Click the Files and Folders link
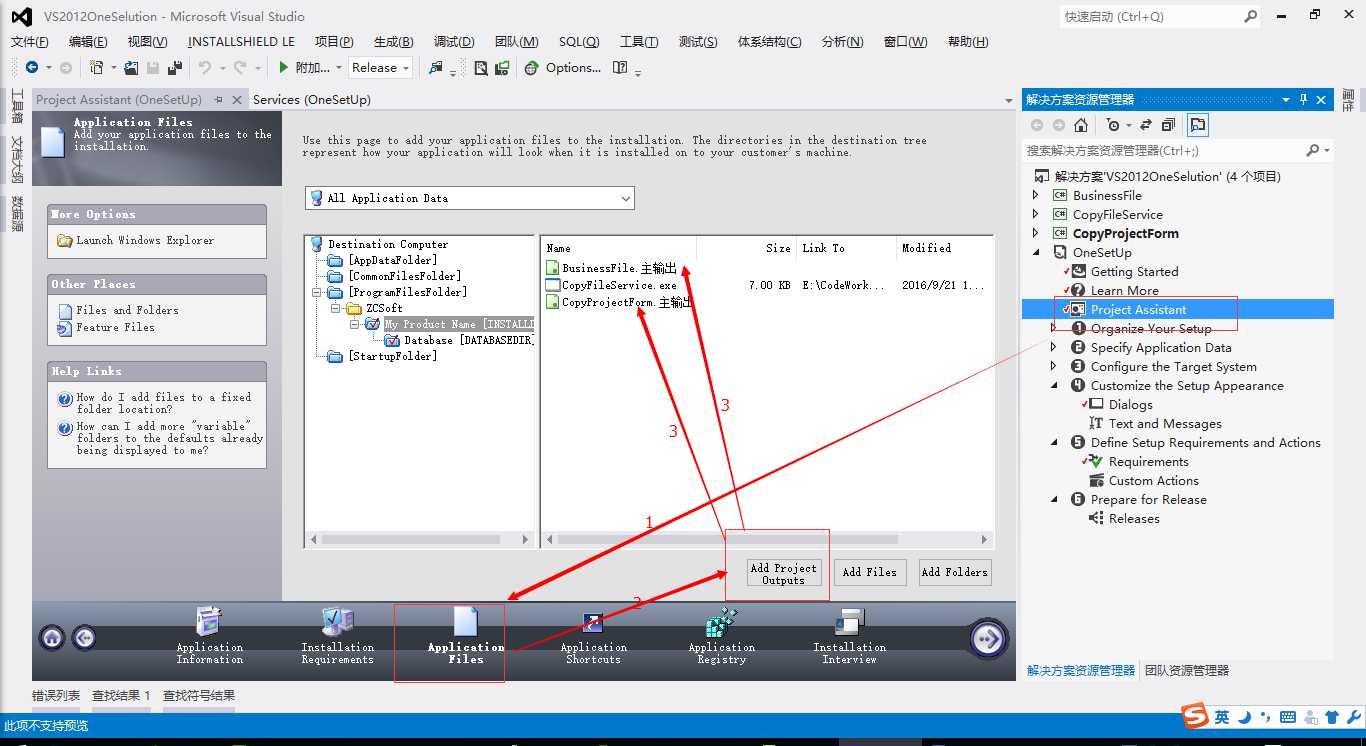1366x746 pixels. click(x=127, y=310)
